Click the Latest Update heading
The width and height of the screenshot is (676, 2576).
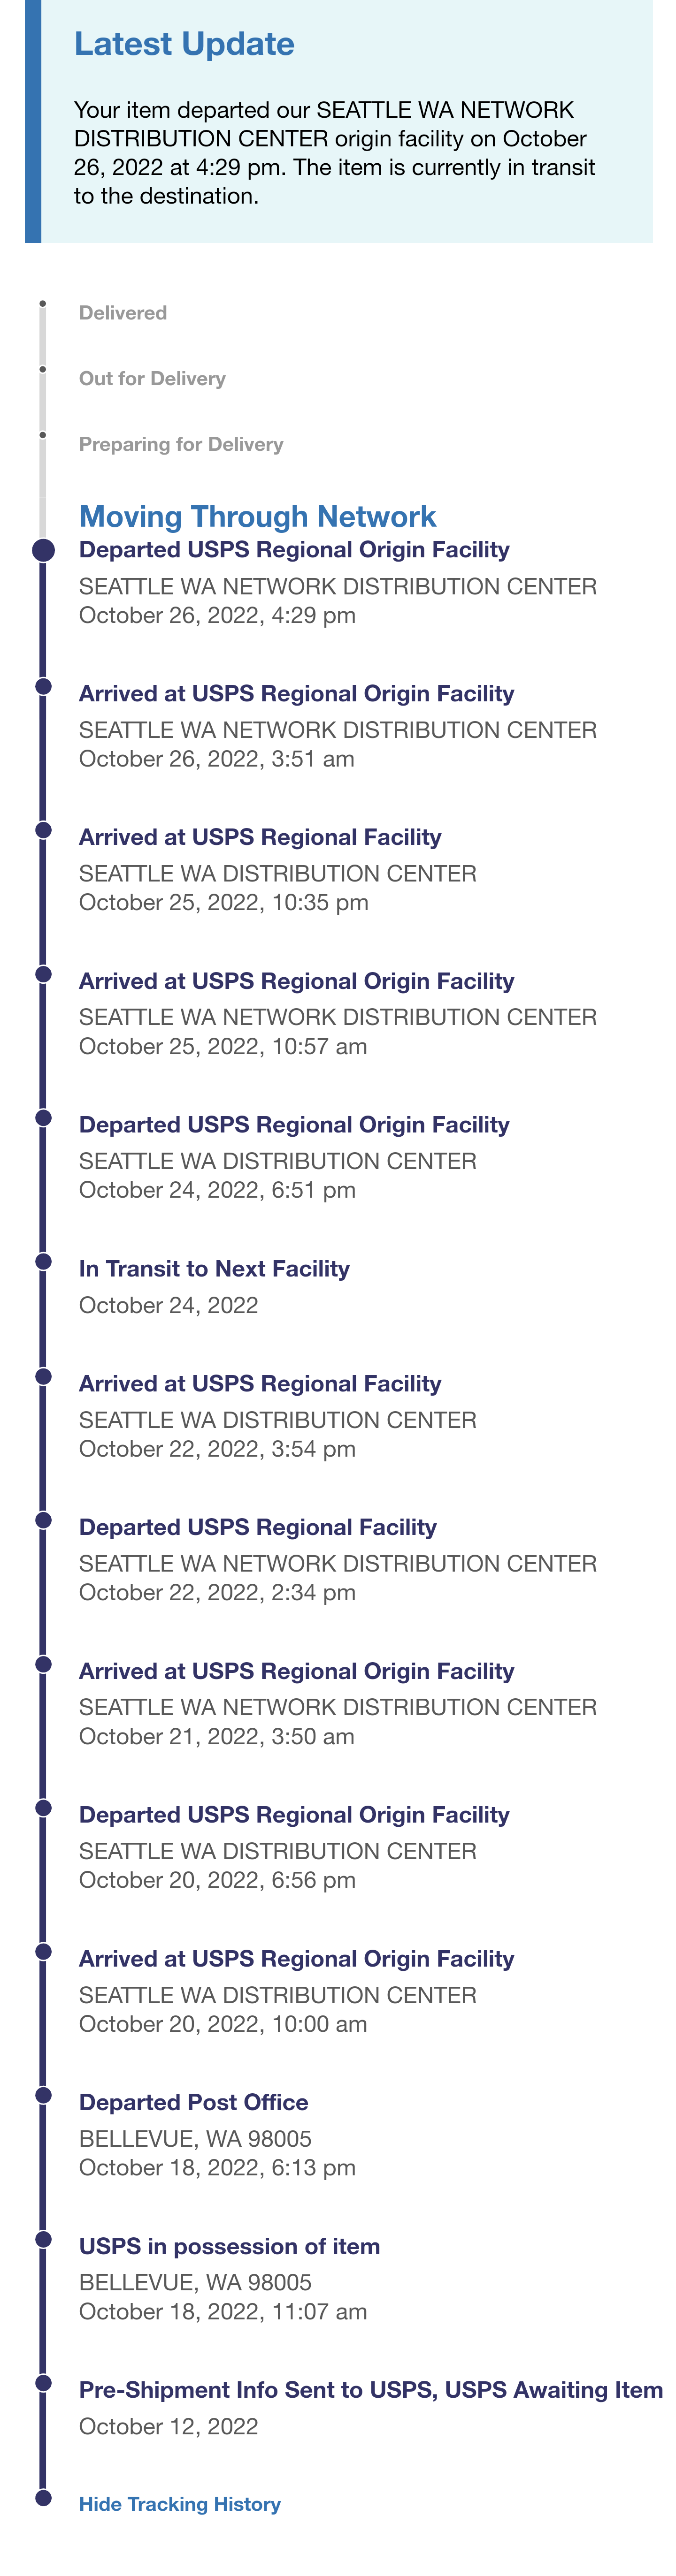pos(184,44)
